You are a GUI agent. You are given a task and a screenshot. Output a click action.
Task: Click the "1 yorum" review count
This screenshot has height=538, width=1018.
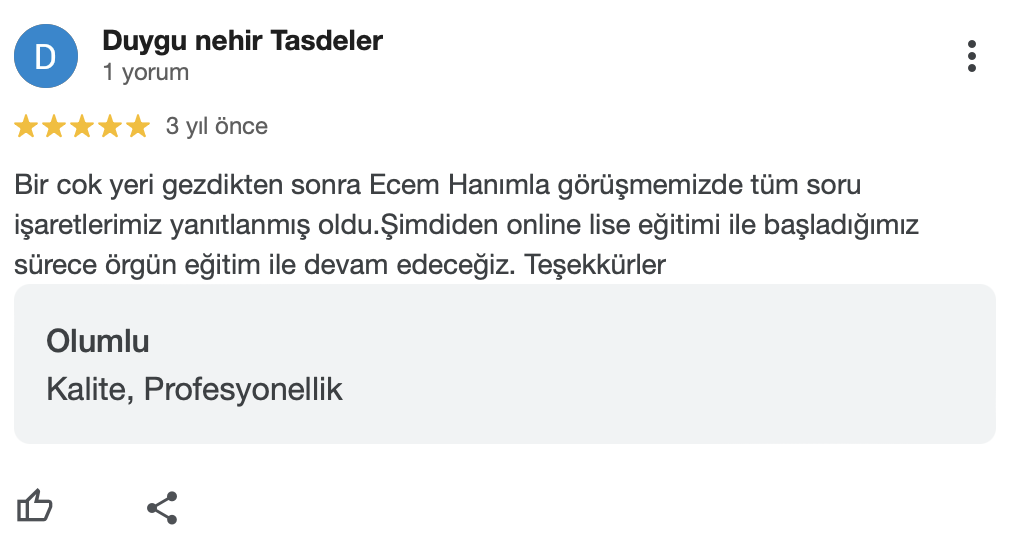coord(145,72)
